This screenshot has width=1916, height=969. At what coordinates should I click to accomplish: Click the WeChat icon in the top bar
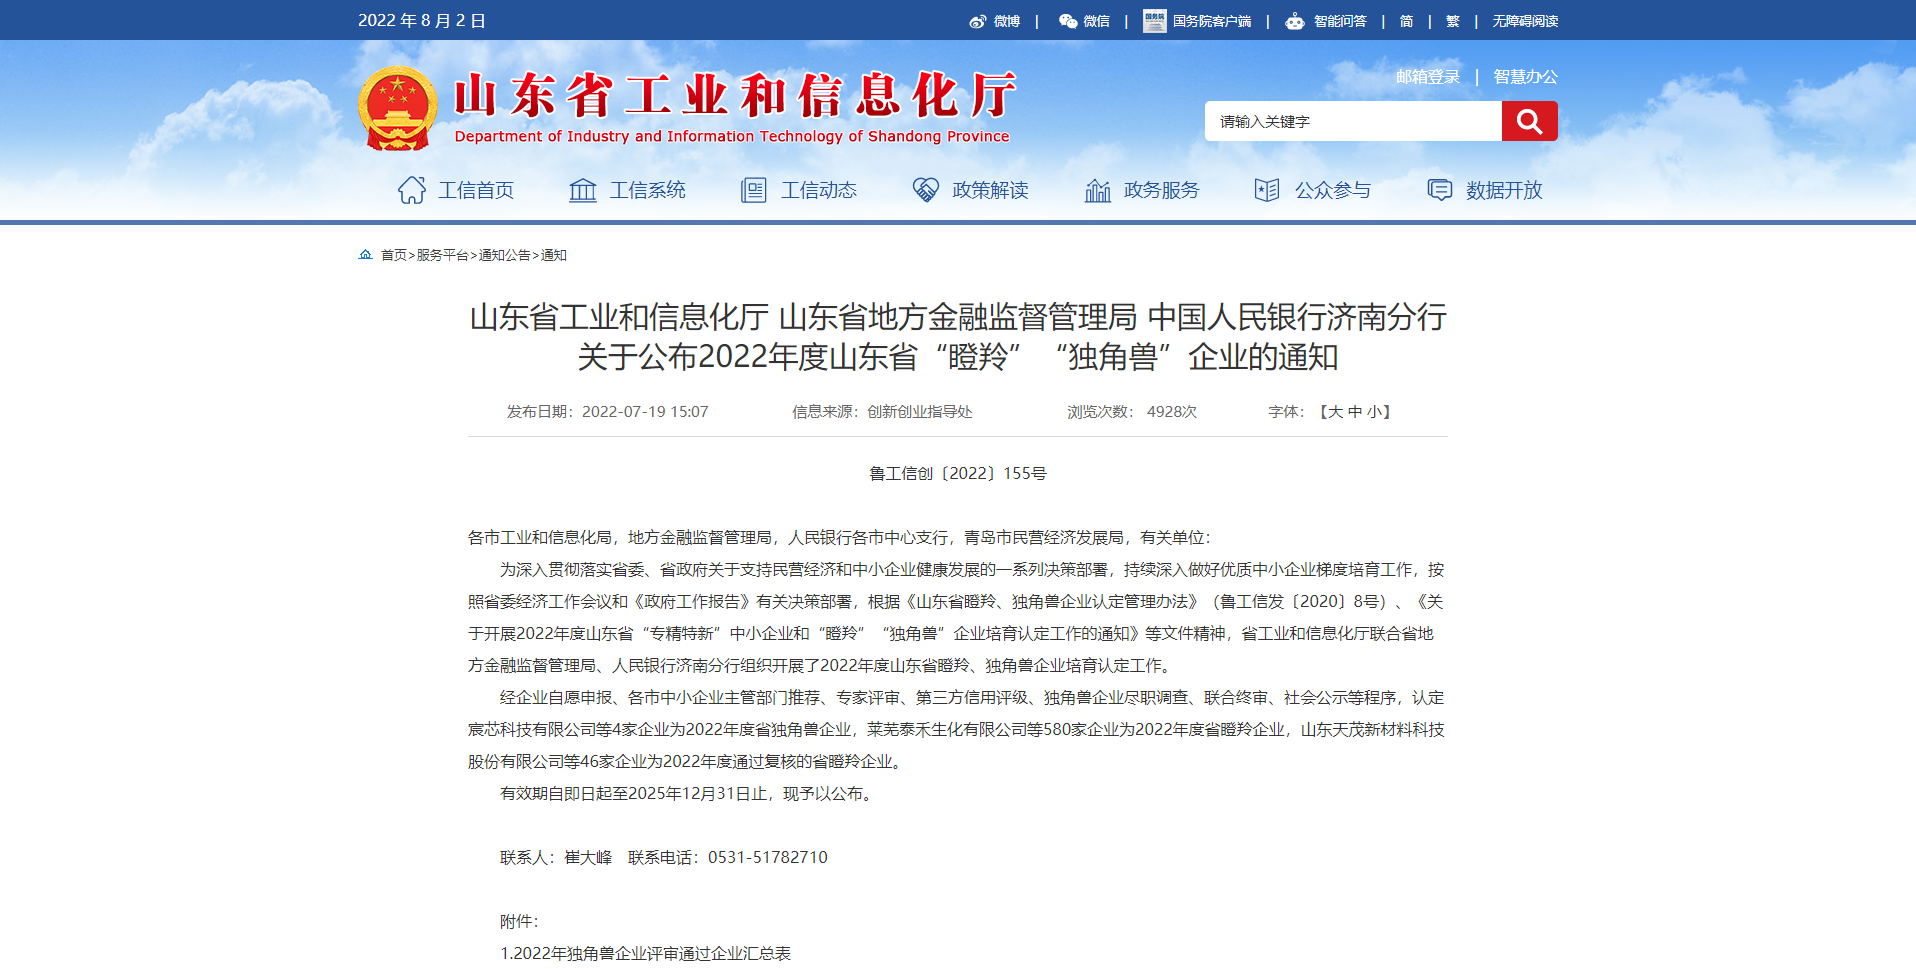coord(1068,20)
